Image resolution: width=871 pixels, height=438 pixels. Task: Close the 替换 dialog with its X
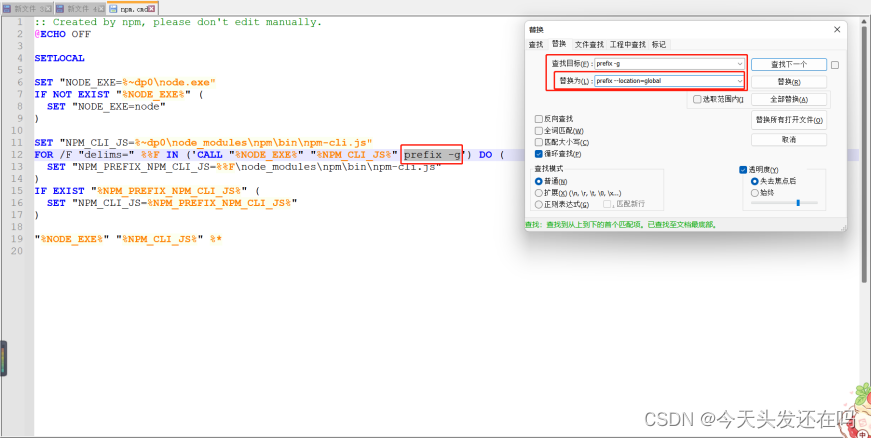[x=837, y=29]
